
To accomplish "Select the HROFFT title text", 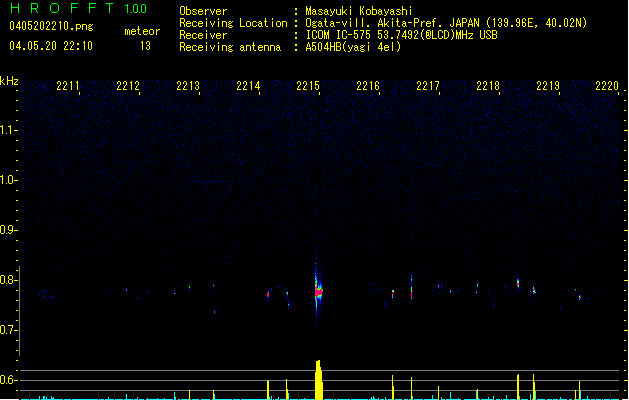I will (60, 9).
